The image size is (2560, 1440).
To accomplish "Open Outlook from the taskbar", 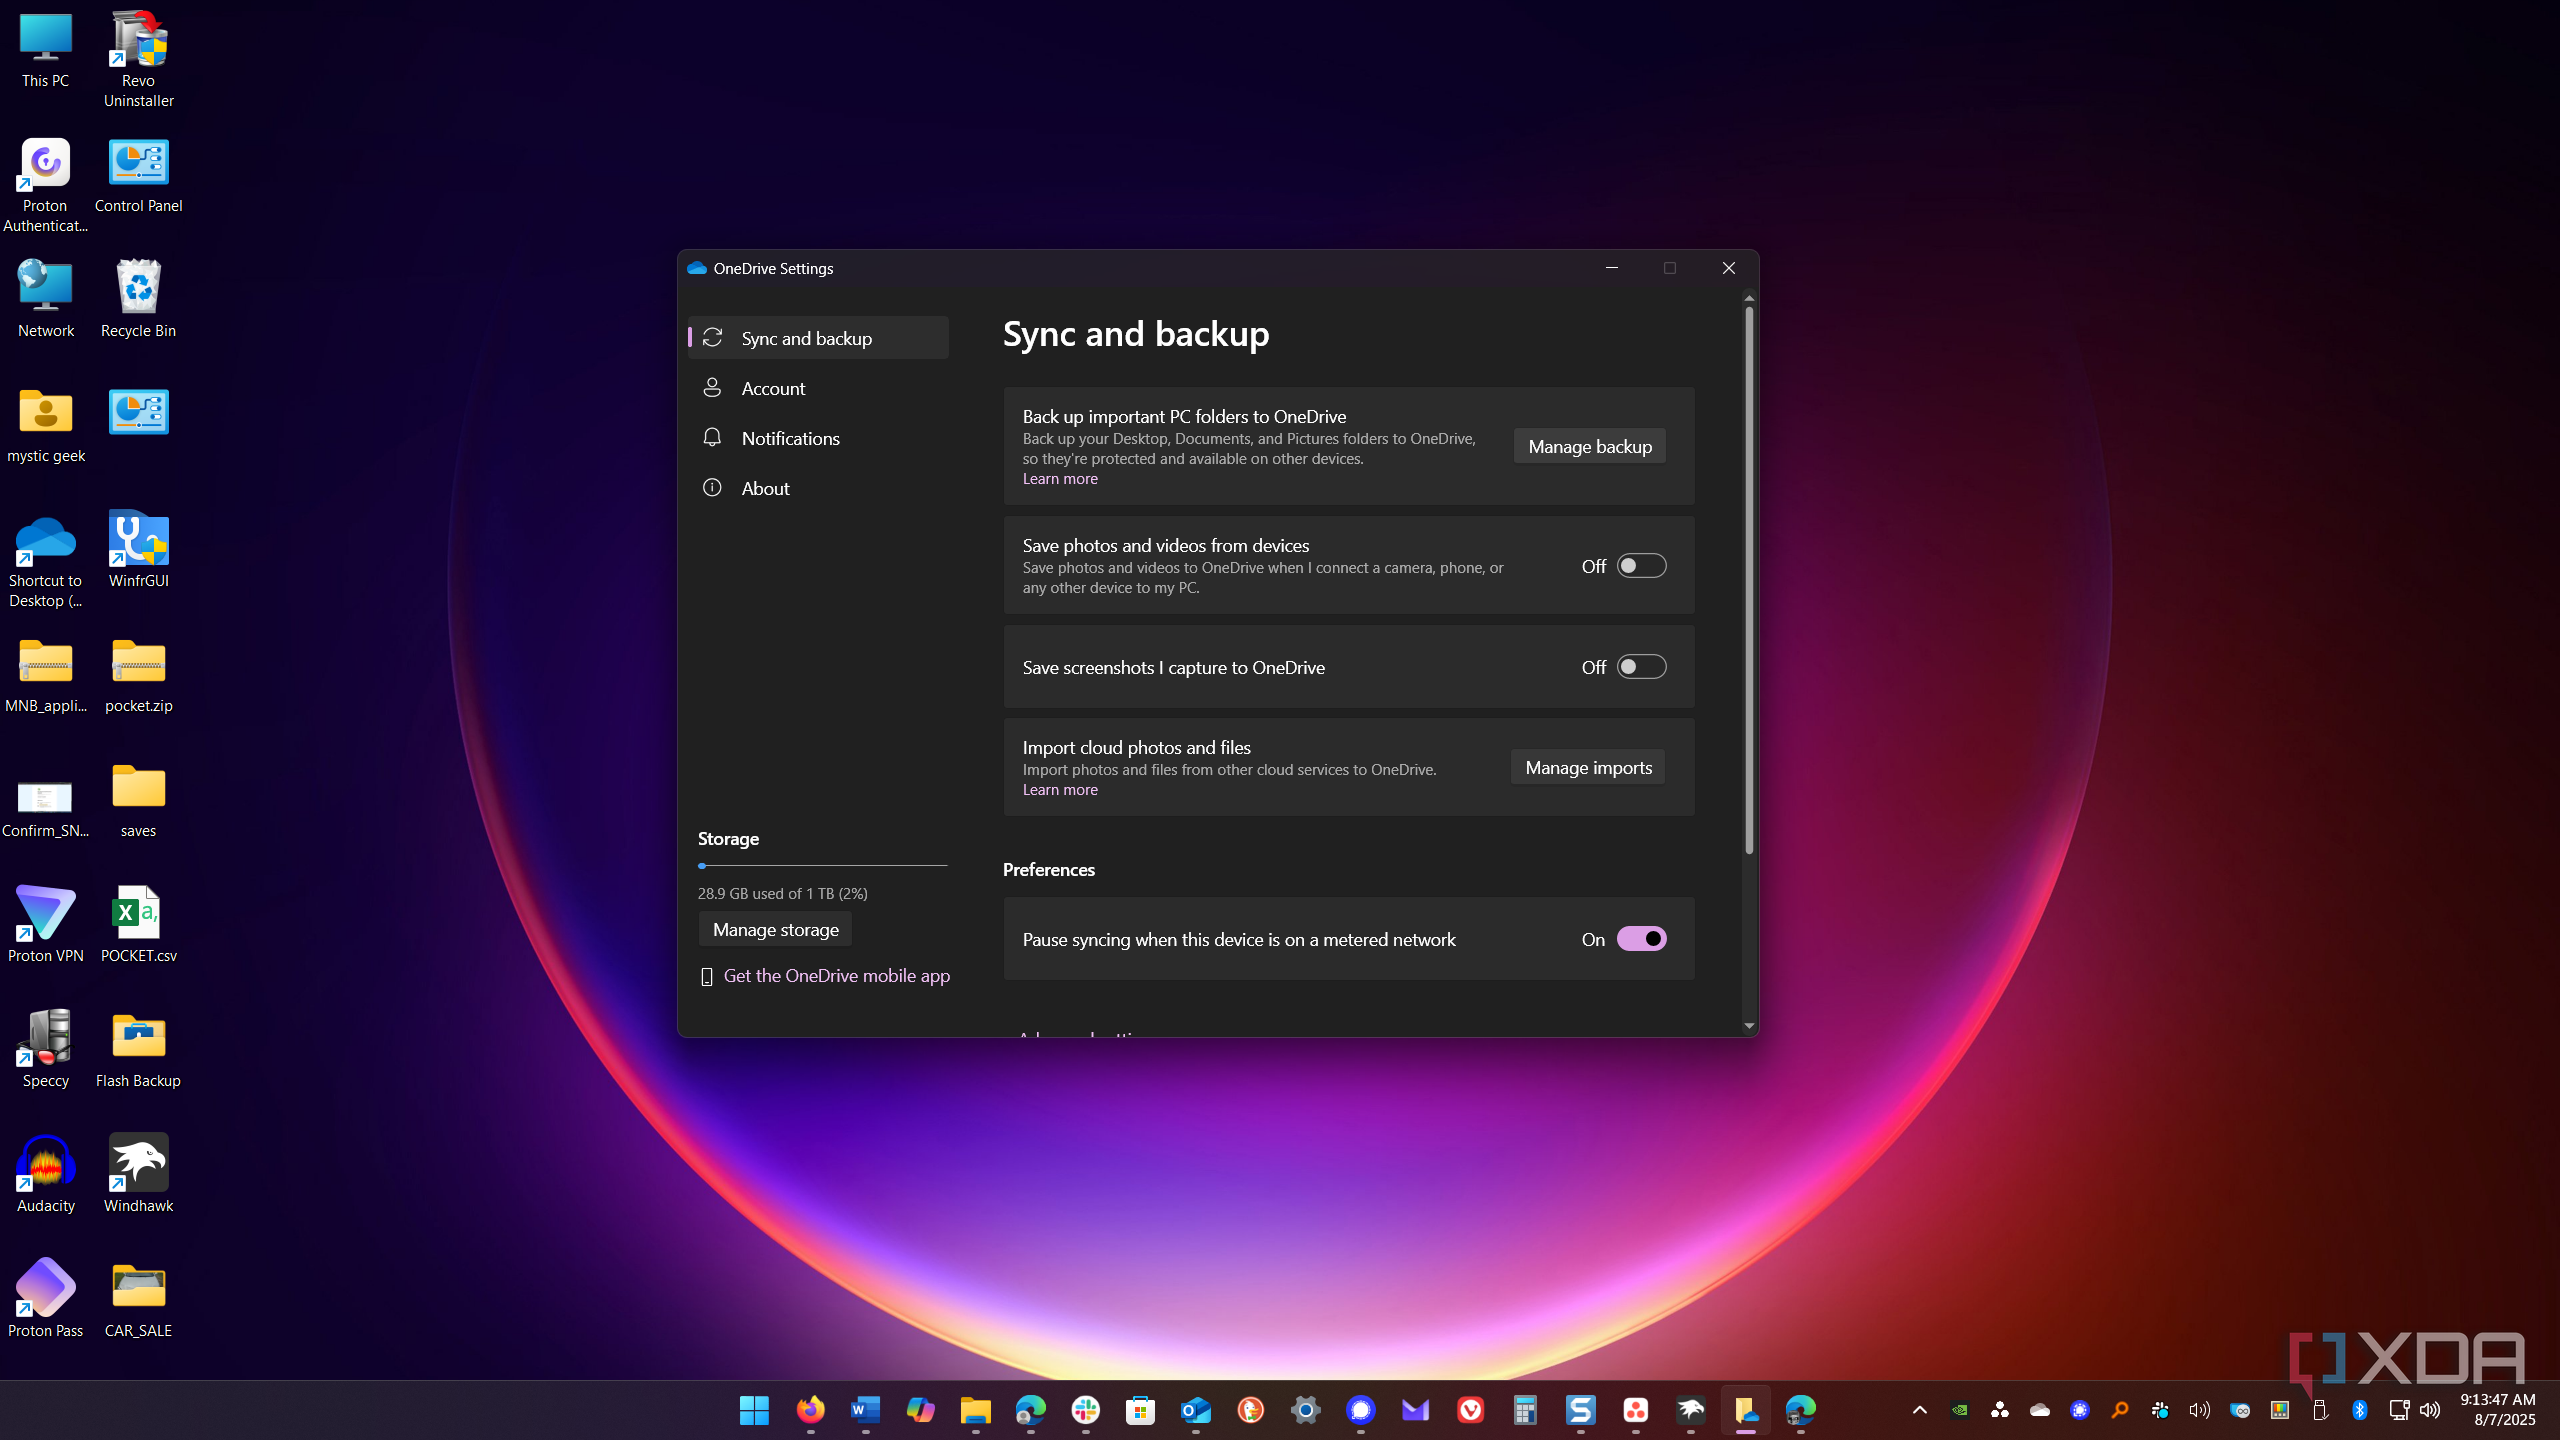I will 1195,1410.
